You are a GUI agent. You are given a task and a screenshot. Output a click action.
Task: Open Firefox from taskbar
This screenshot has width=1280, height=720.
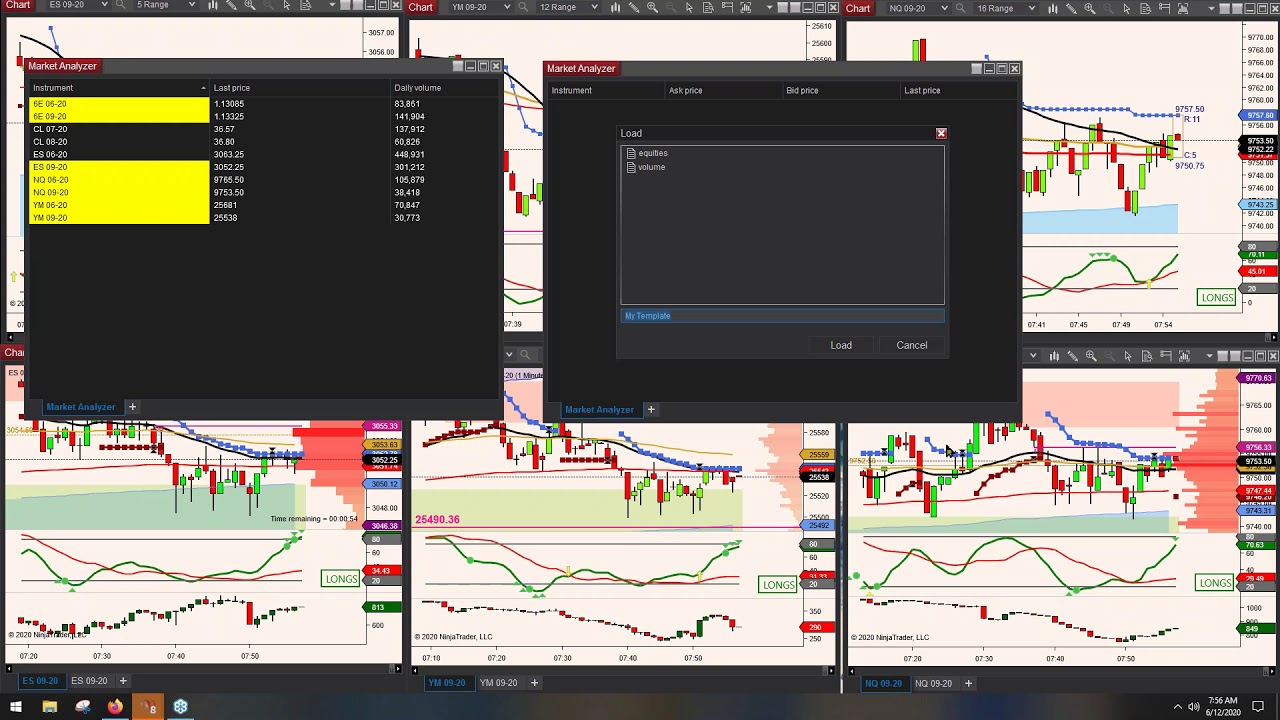[115, 707]
